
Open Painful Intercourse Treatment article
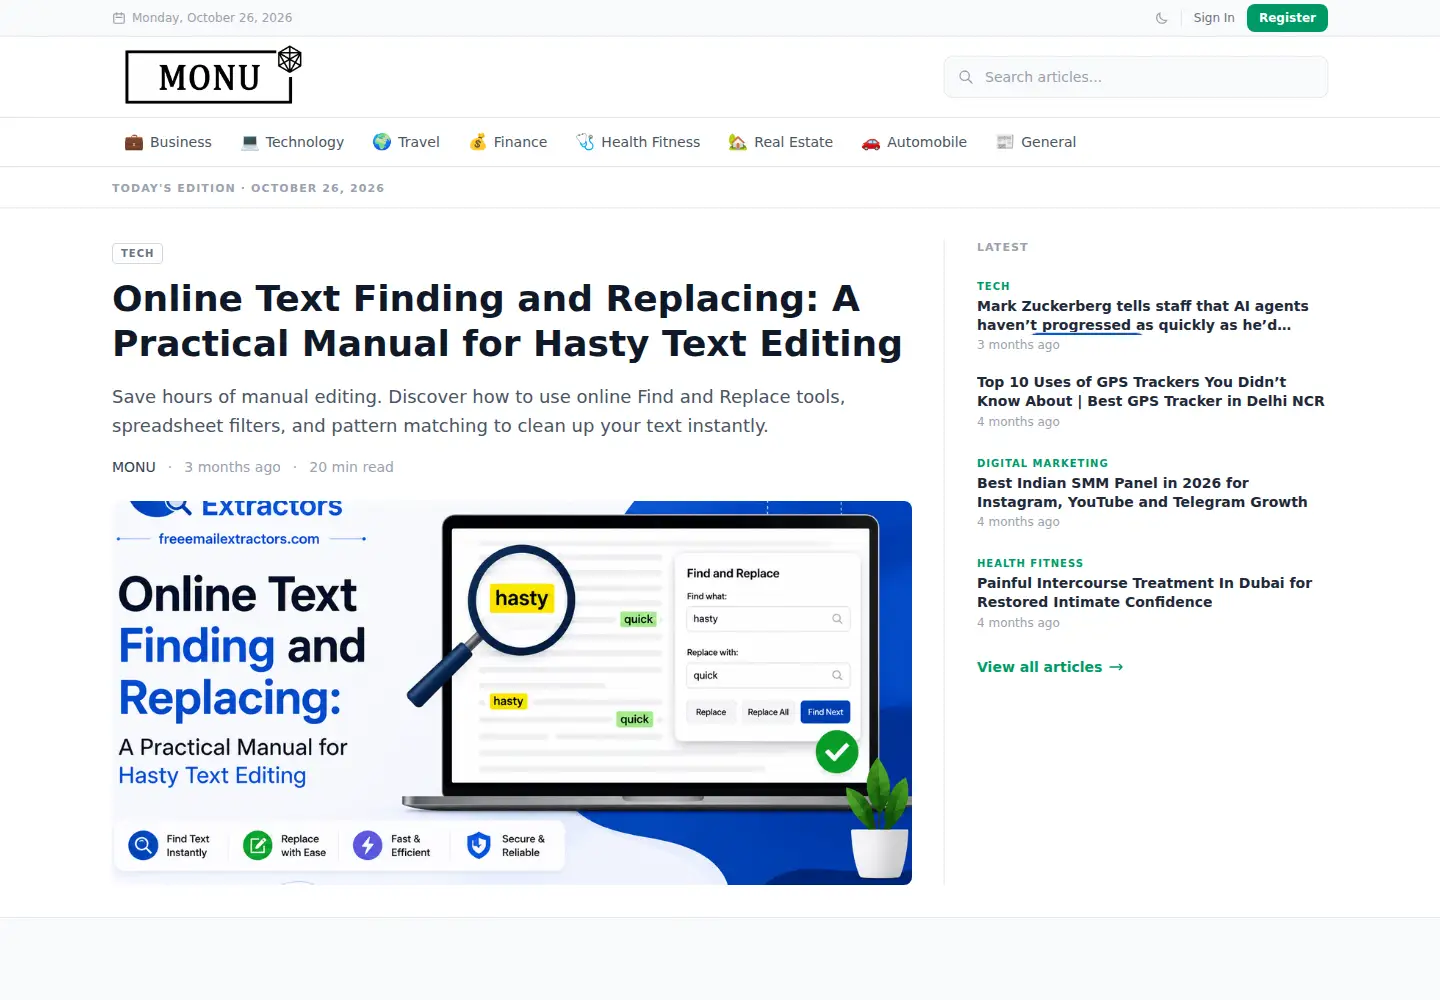[1144, 592]
